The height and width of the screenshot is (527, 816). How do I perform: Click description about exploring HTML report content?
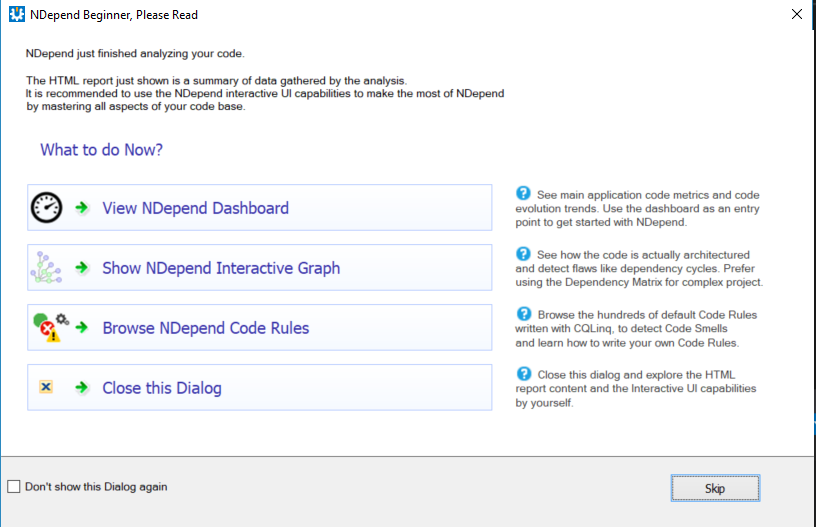click(636, 389)
